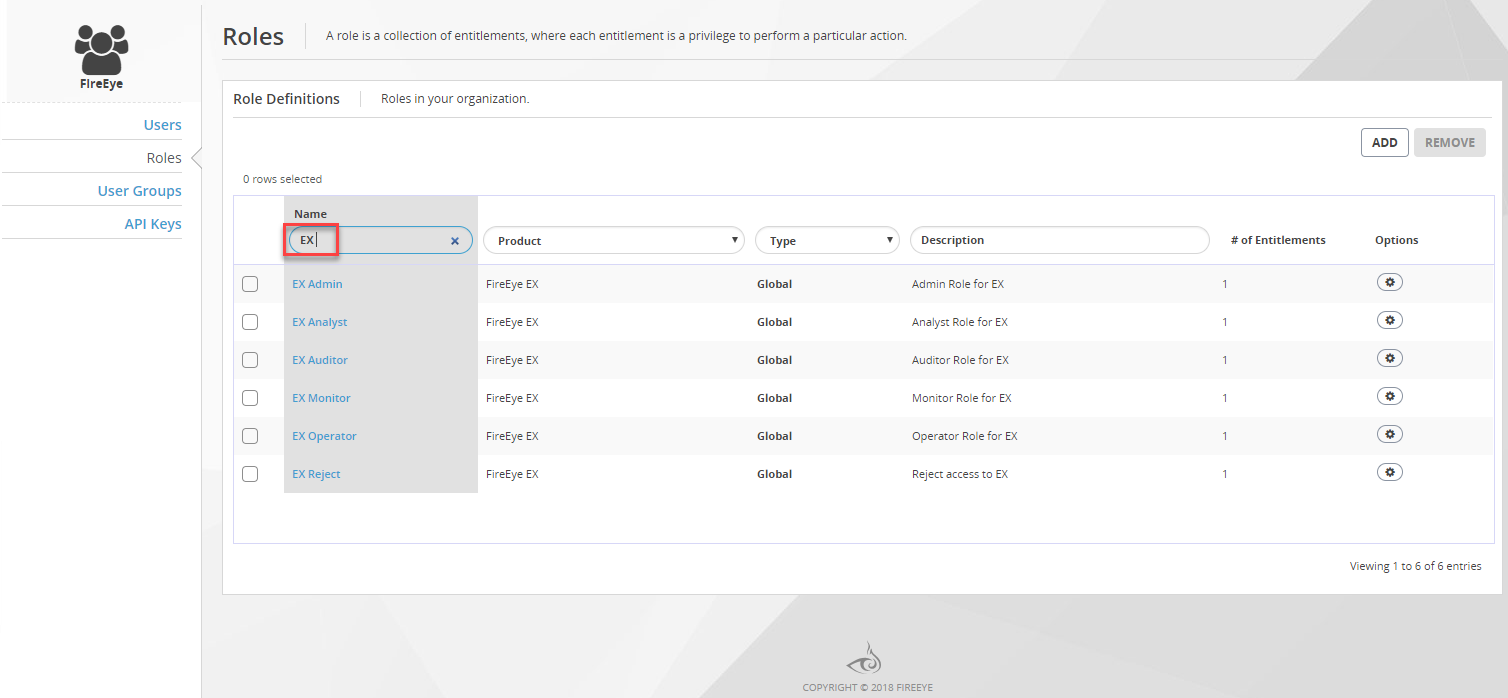Click the Global type in EX Admin row
The image size is (1508, 698).
click(775, 284)
